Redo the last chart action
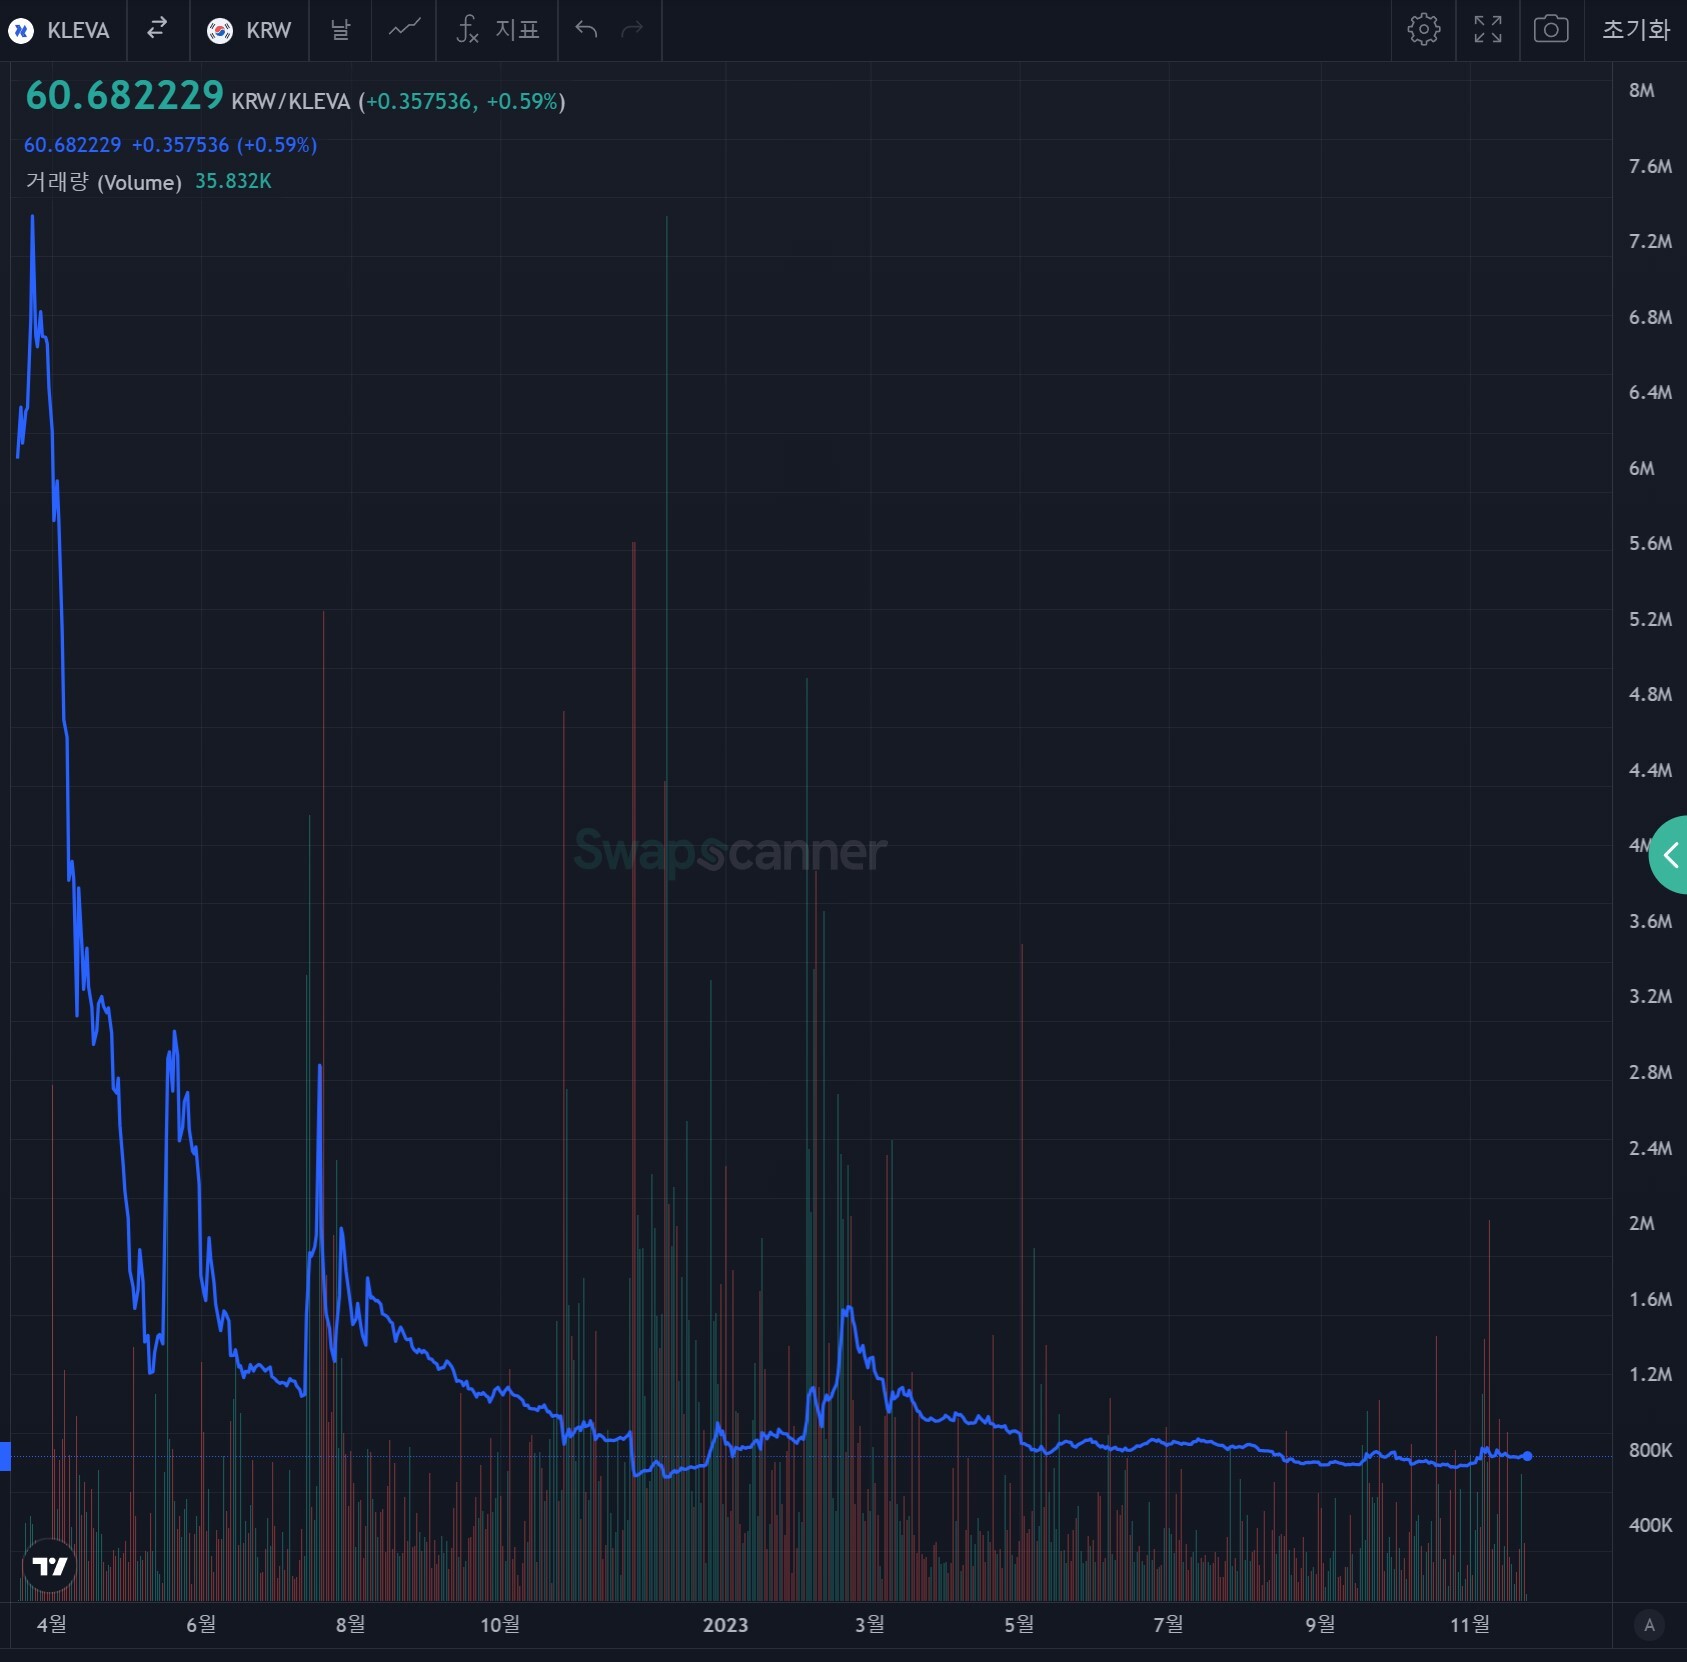 (632, 30)
